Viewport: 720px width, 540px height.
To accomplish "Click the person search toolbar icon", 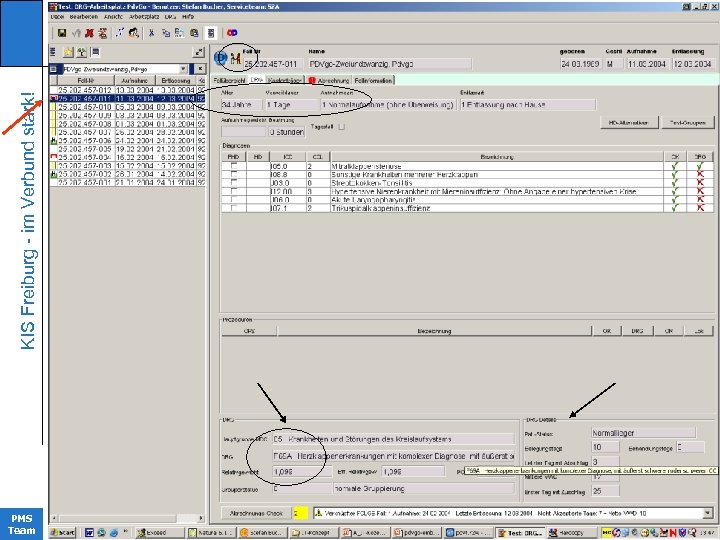I will click(134, 33).
